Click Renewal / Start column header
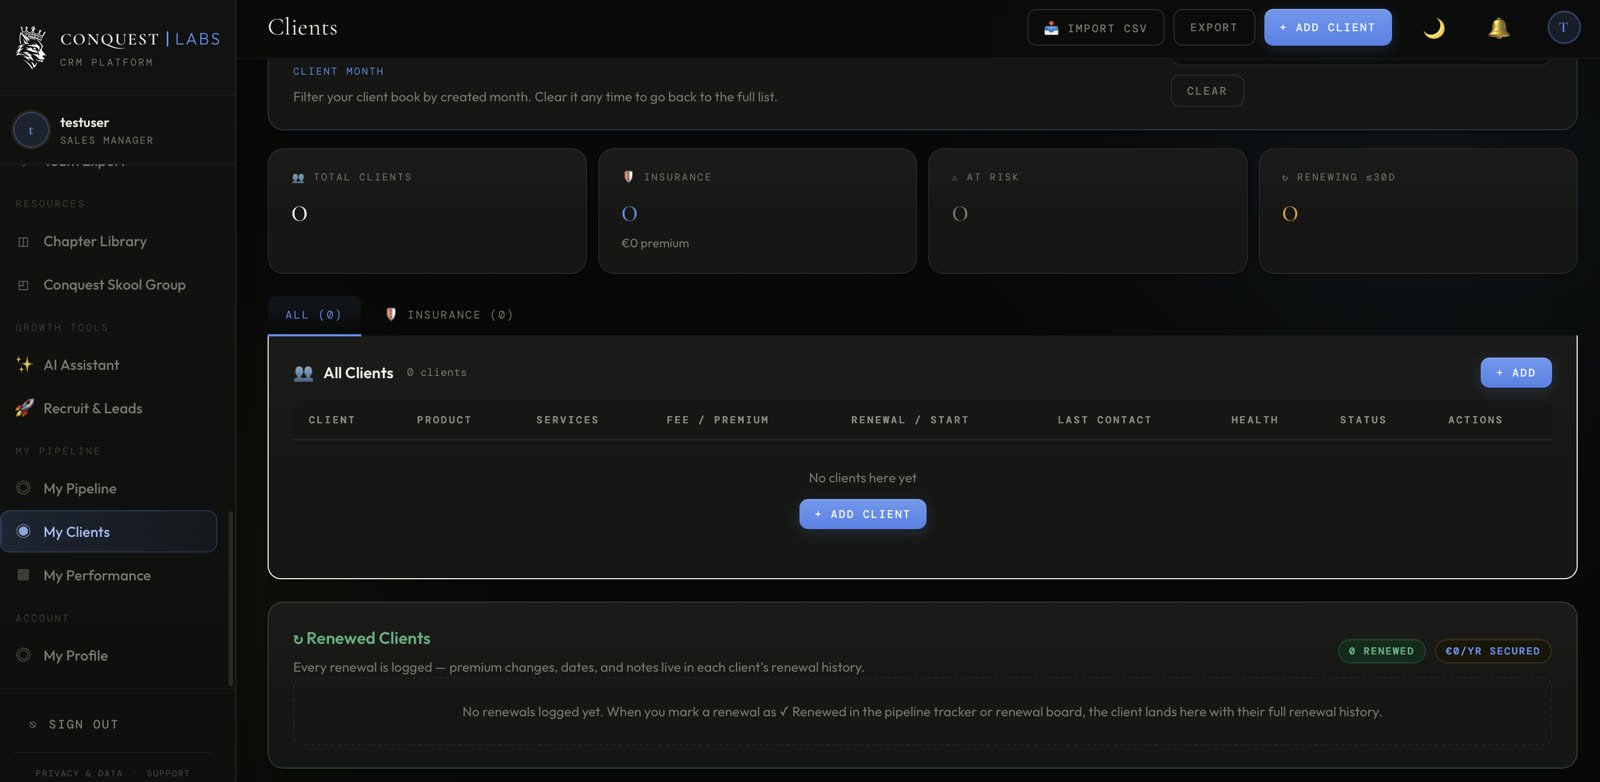 pyautogui.click(x=909, y=420)
